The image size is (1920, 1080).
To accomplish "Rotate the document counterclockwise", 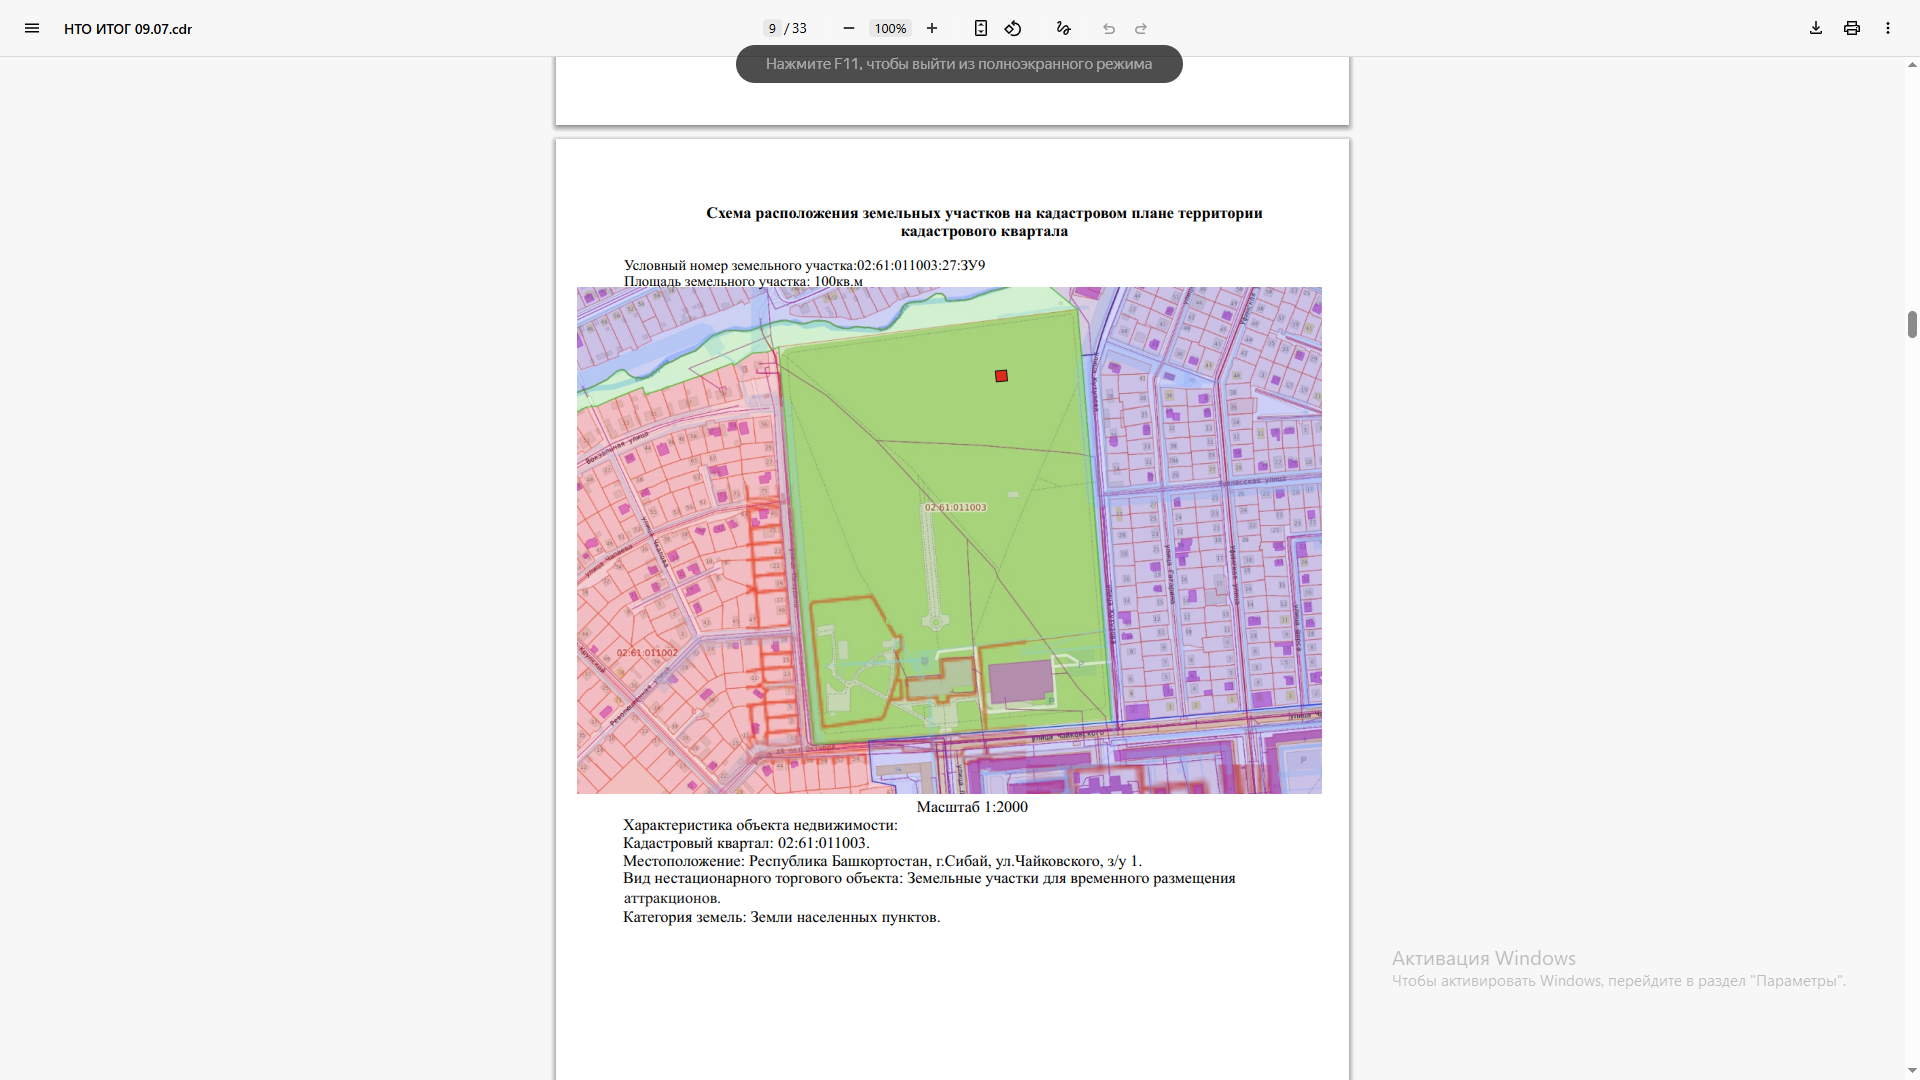I will (1013, 28).
